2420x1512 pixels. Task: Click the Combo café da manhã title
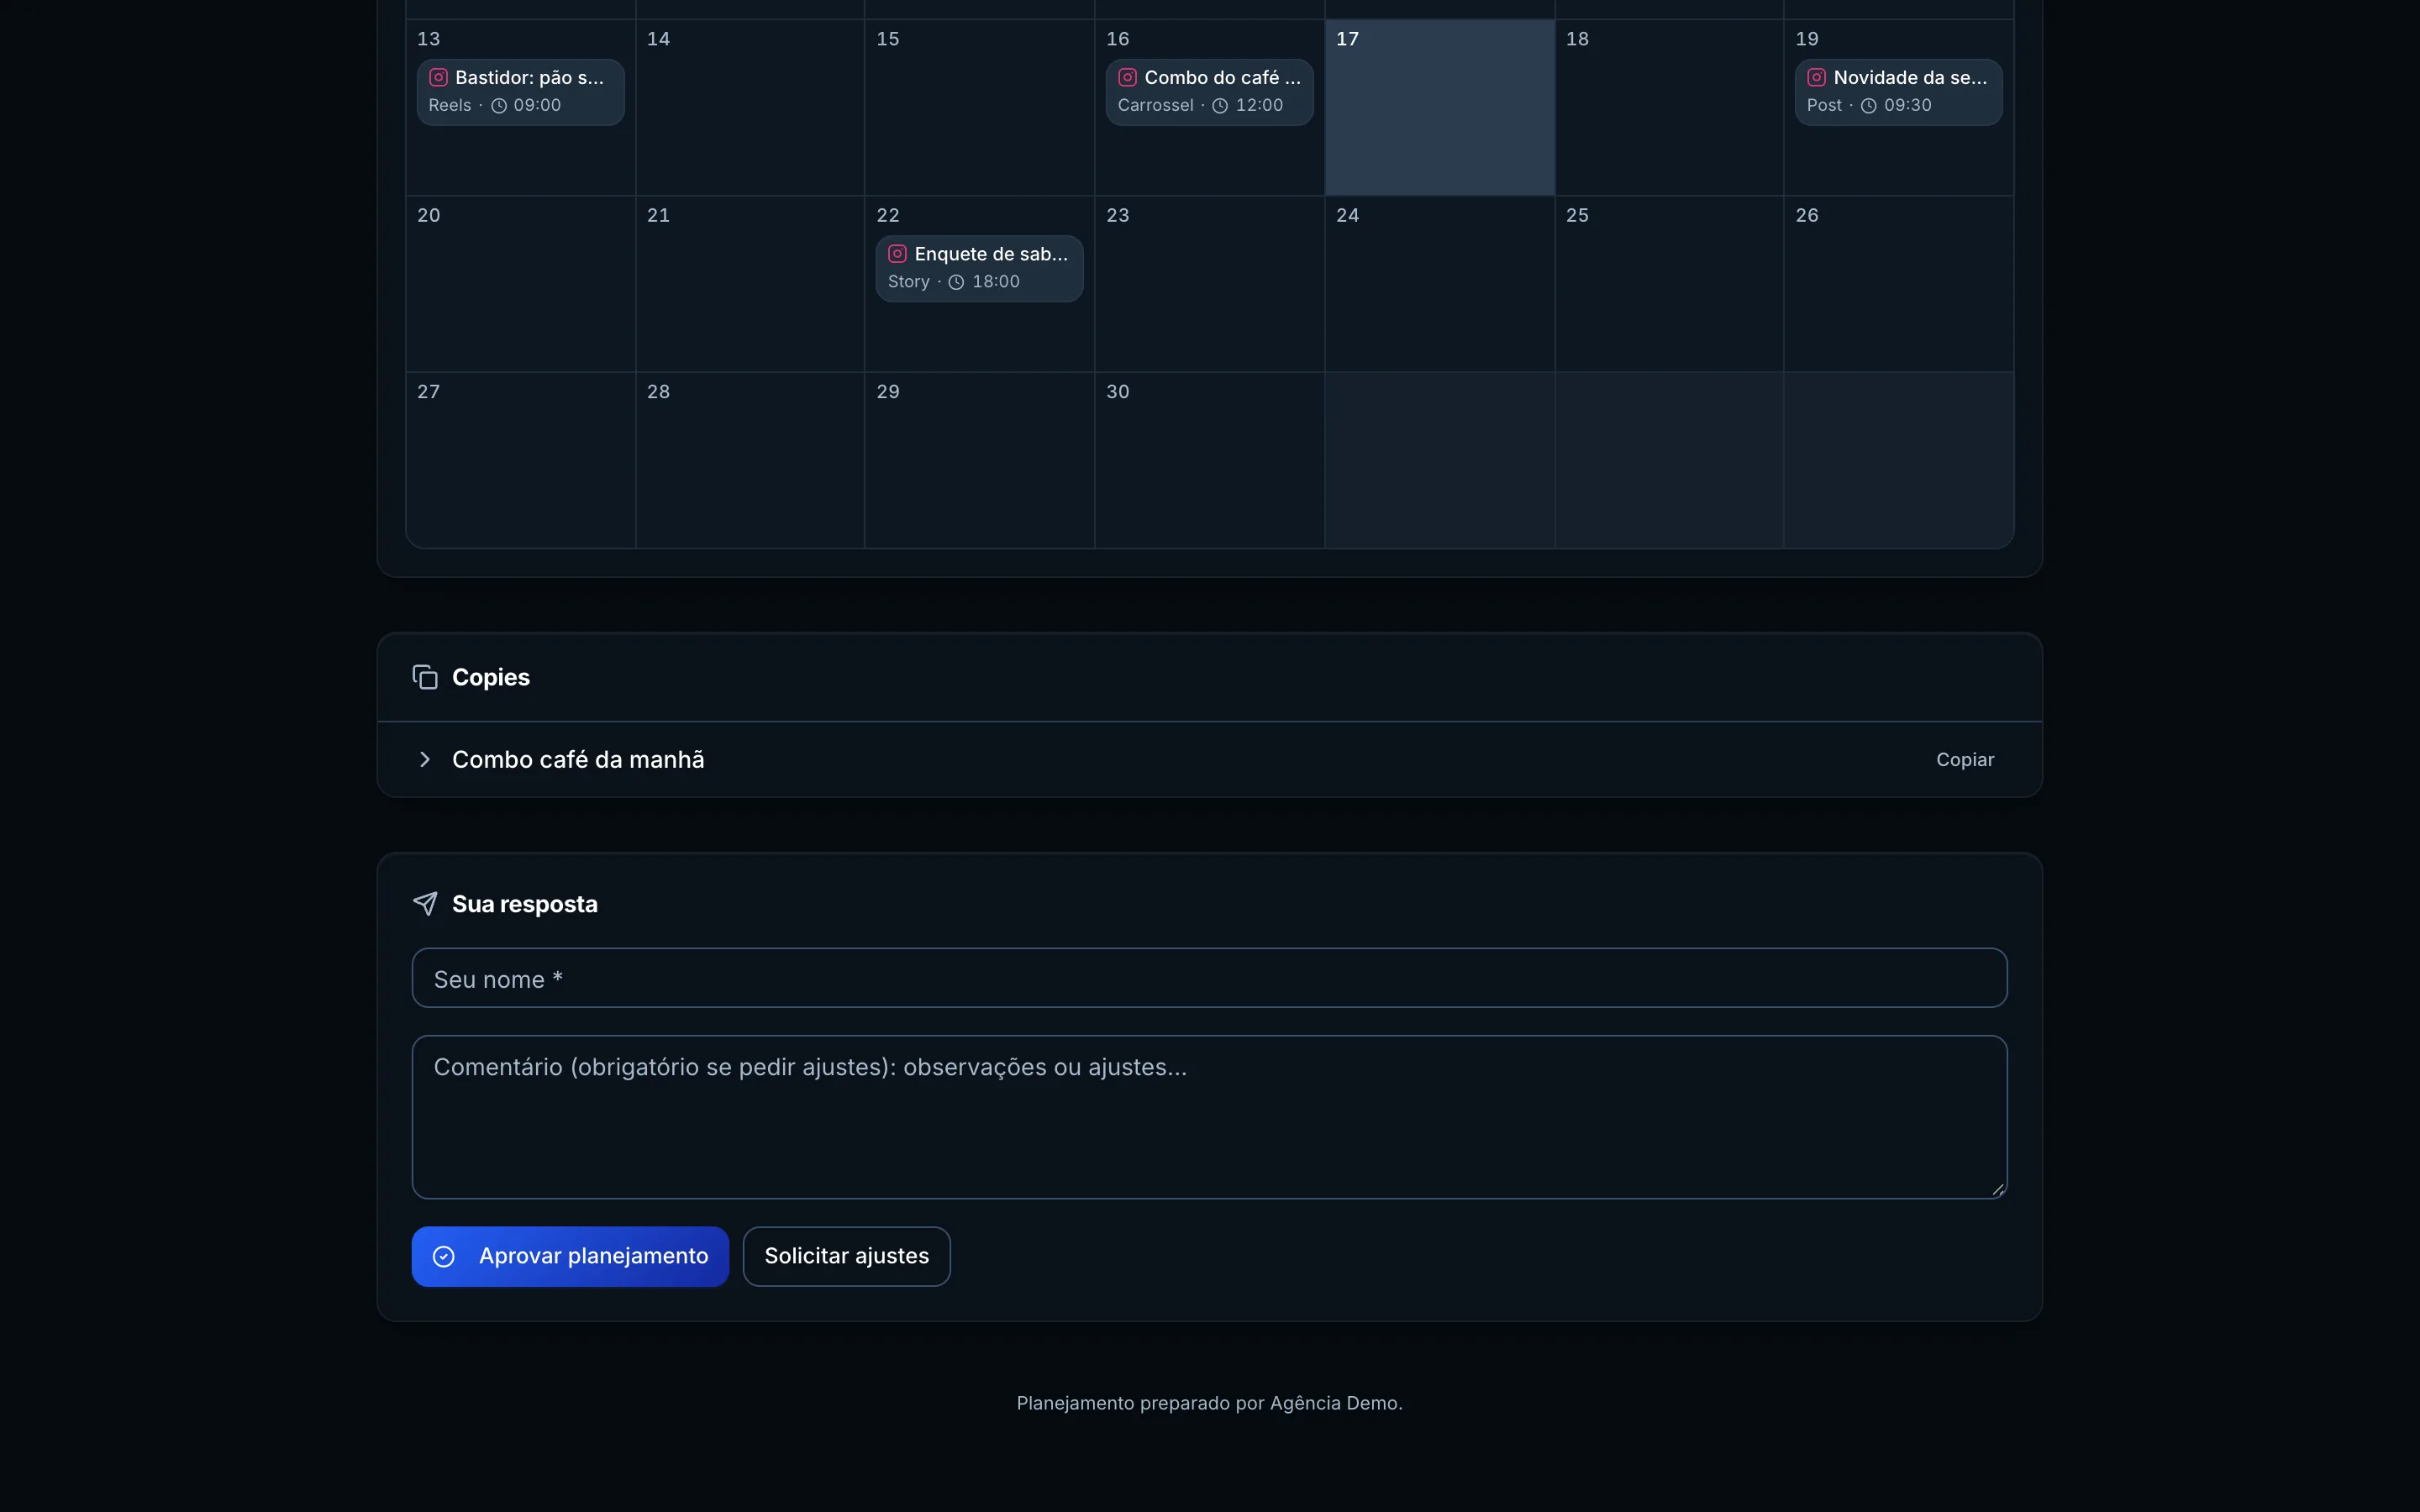pos(578,760)
